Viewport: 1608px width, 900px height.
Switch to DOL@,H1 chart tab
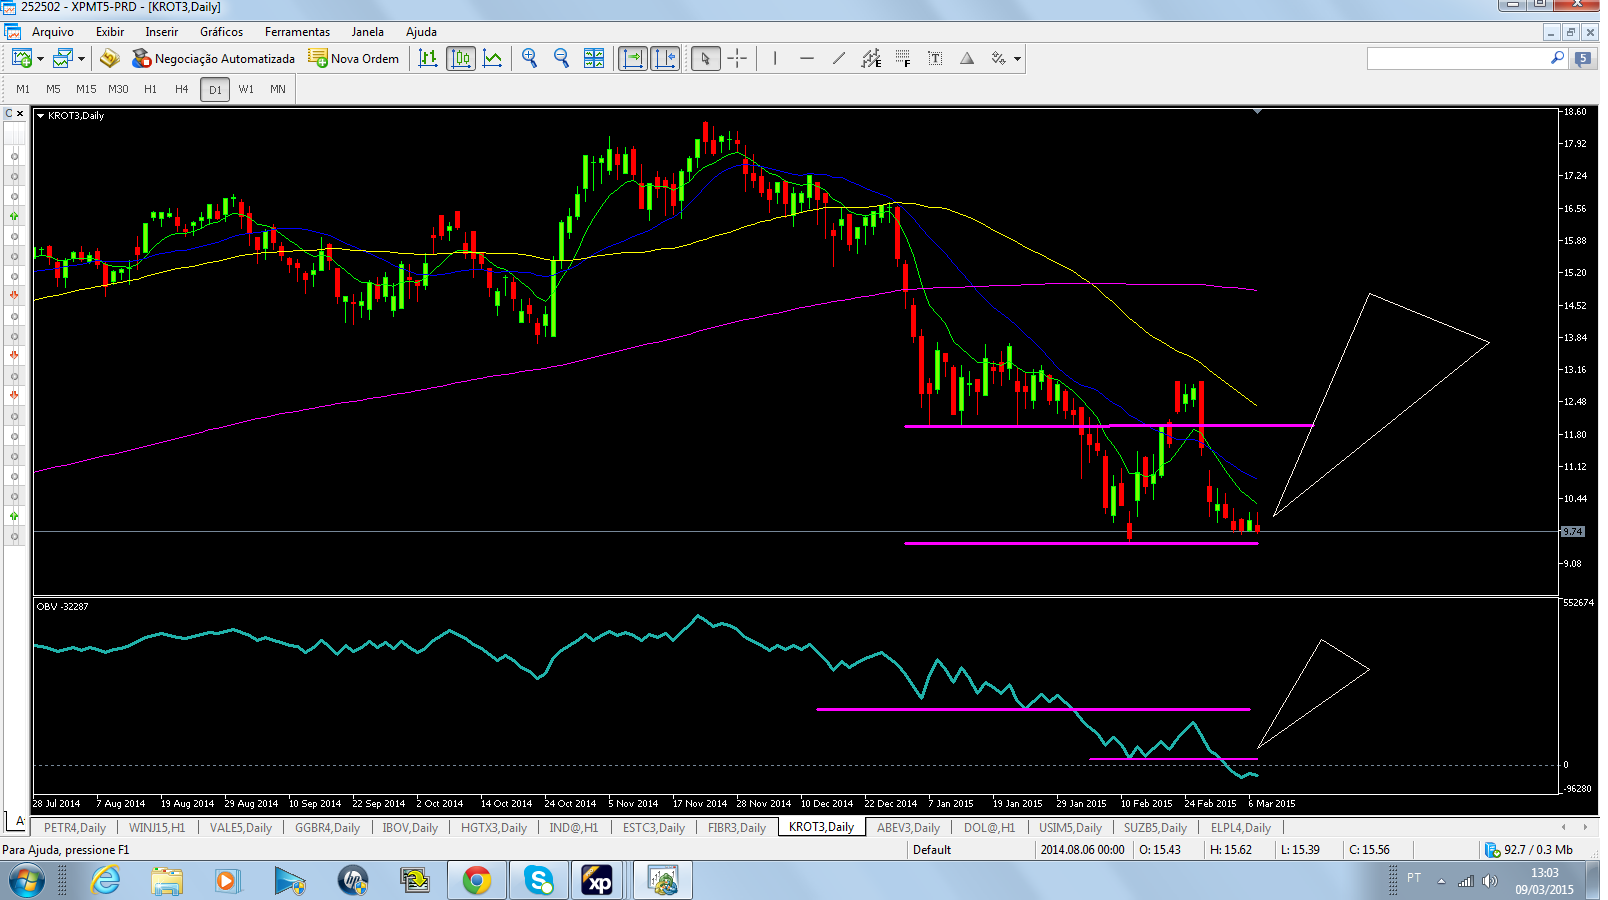pyautogui.click(x=989, y=828)
